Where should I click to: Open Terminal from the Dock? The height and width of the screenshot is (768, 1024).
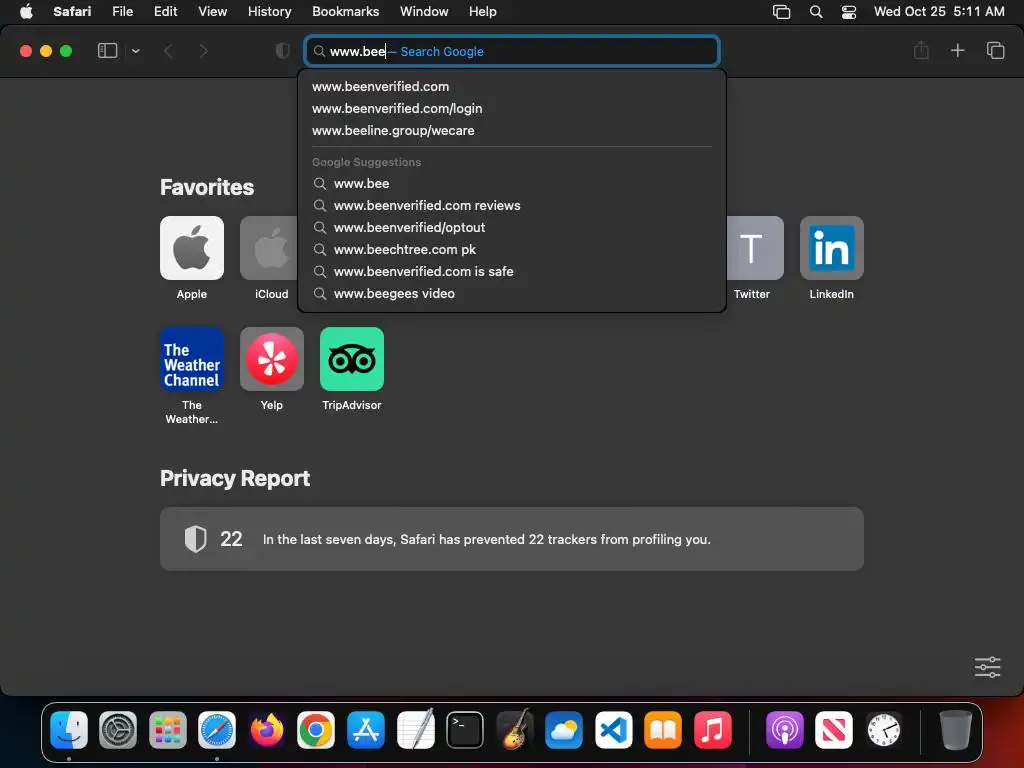click(465, 729)
